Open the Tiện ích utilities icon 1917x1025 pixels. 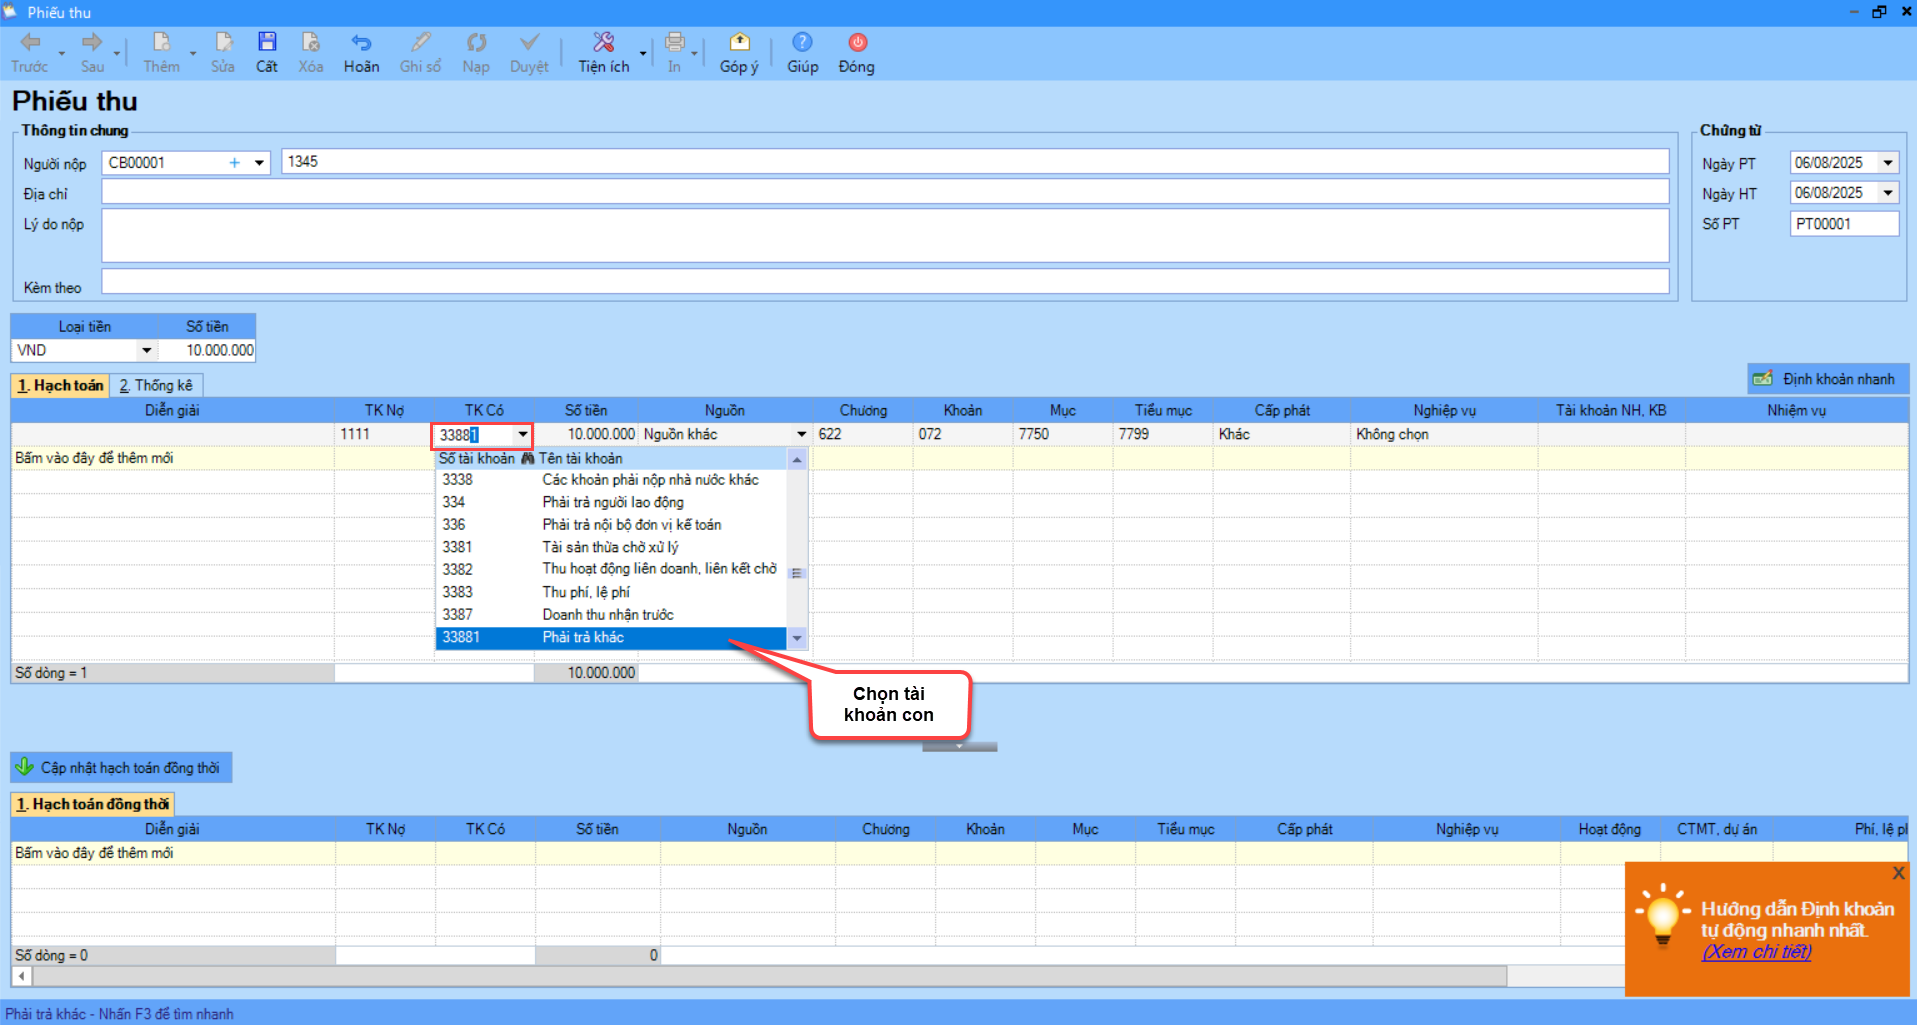[603, 42]
